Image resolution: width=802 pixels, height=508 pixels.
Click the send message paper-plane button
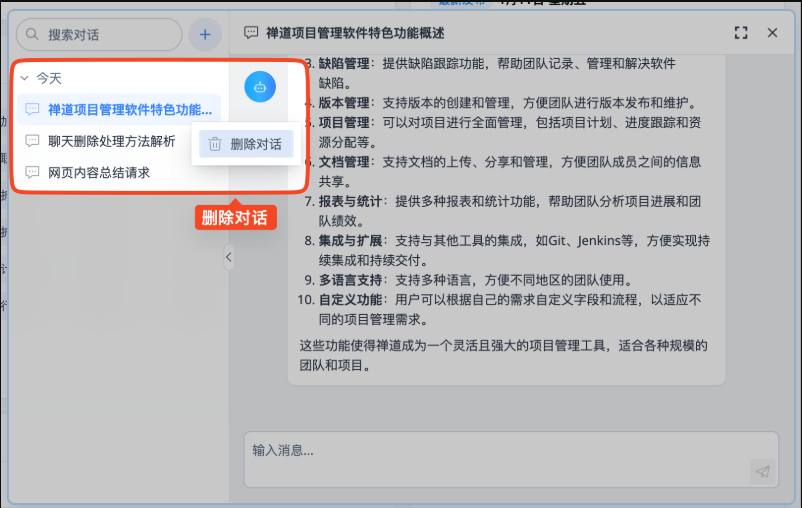tap(763, 472)
